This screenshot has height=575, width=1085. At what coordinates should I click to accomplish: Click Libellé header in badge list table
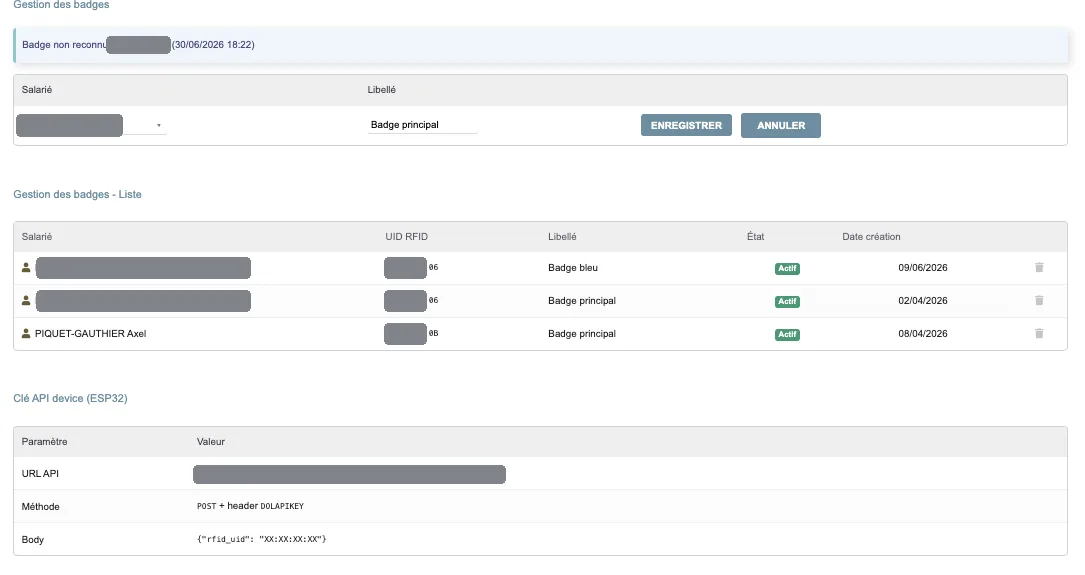click(x=562, y=237)
